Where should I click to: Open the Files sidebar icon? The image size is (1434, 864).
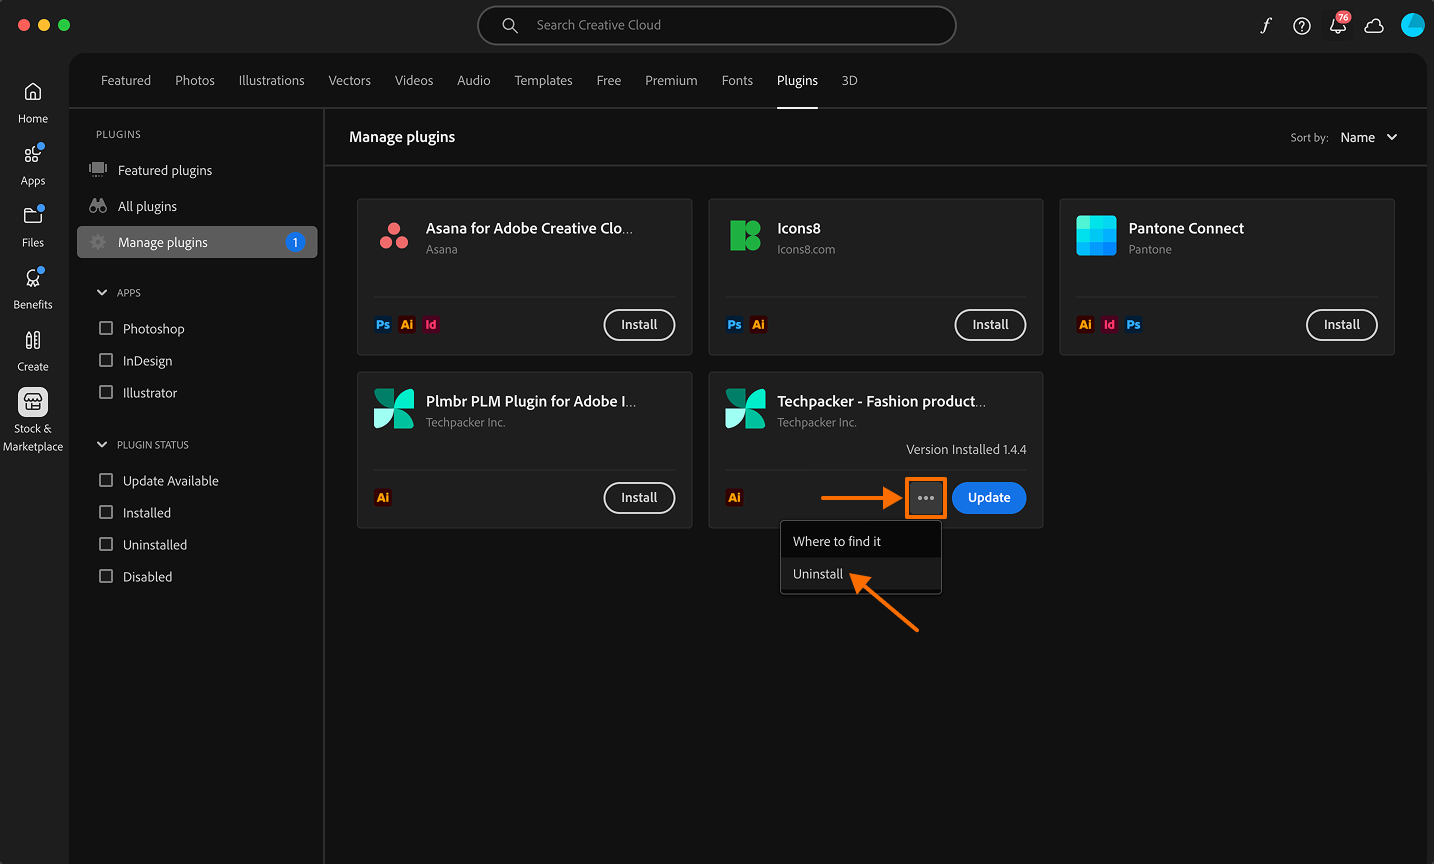[33, 226]
